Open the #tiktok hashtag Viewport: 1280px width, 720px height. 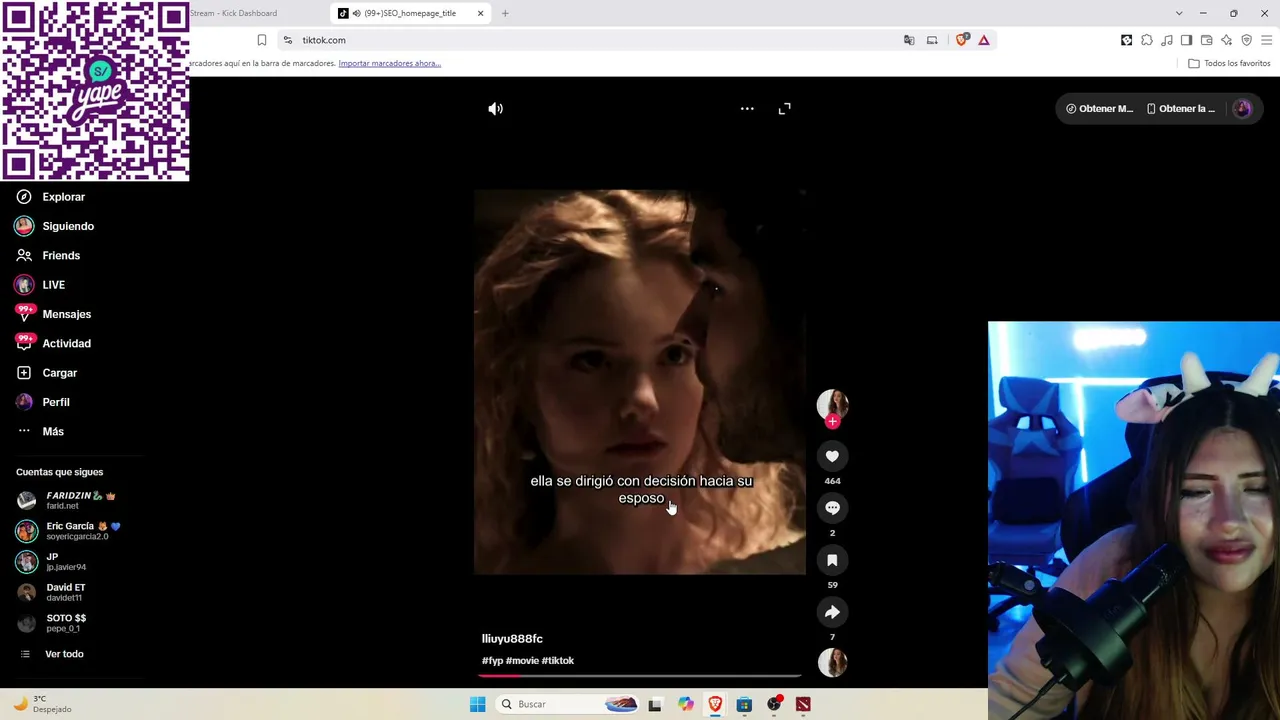click(x=558, y=661)
